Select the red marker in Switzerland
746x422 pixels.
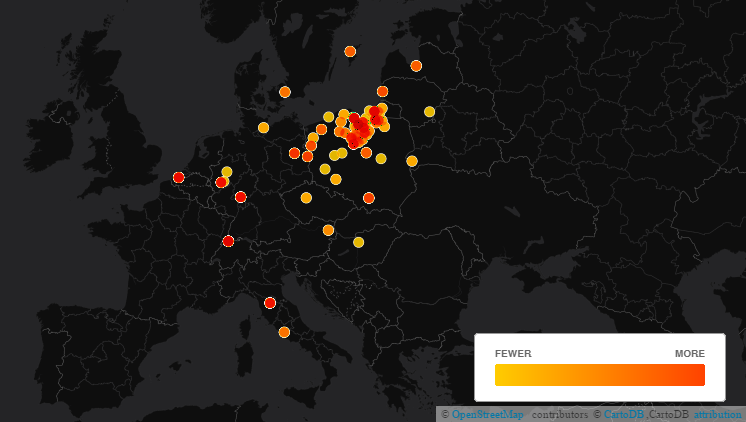[228, 241]
